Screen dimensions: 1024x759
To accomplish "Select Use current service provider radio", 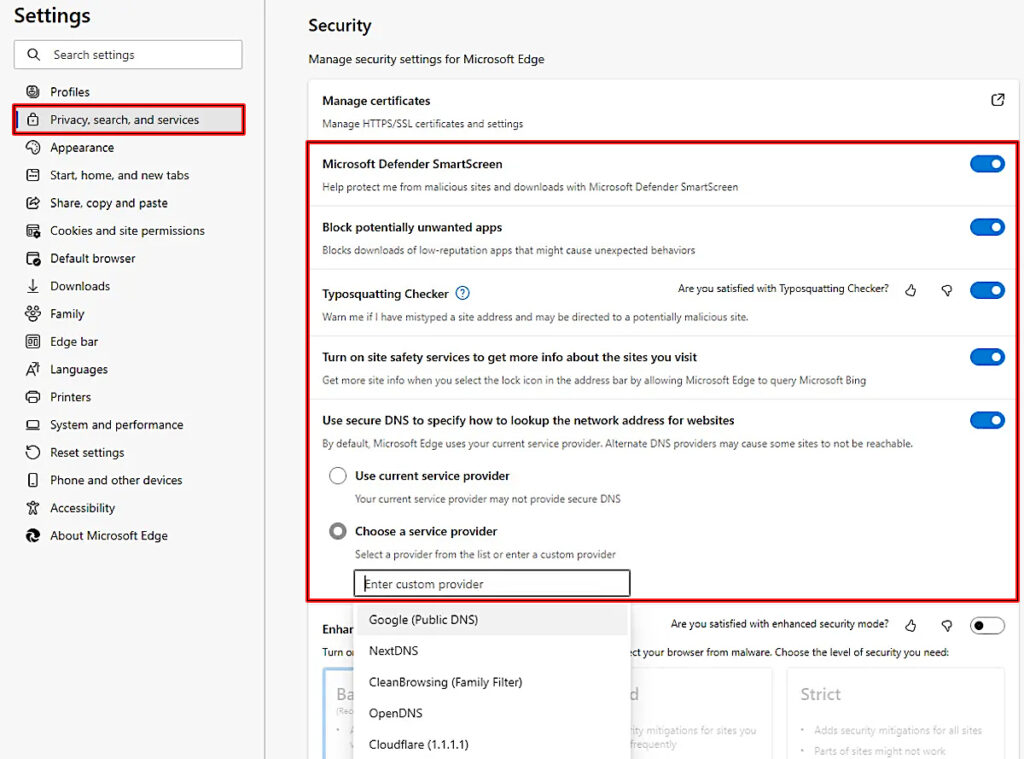I will pyautogui.click(x=338, y=476).
